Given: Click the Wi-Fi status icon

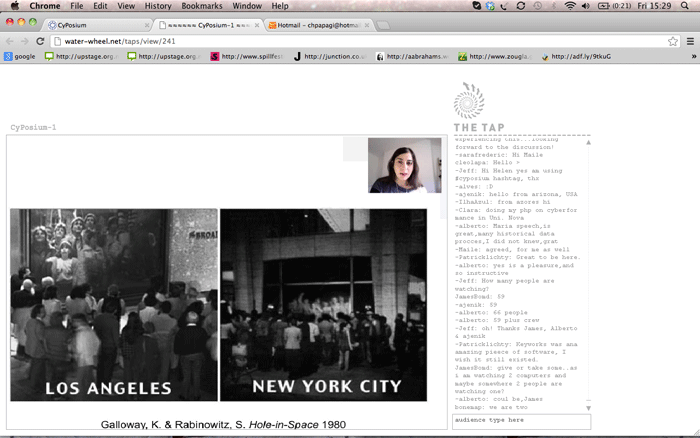Looking at the screenshot, I should 570,6.
